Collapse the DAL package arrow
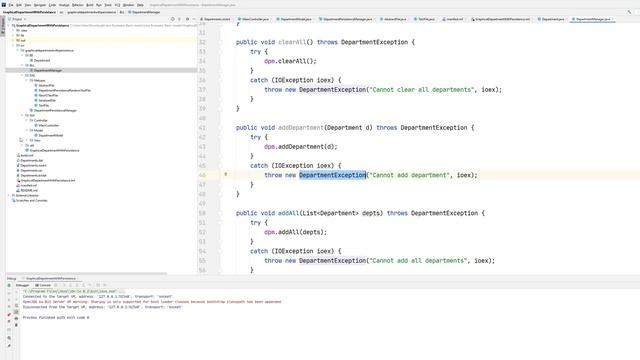The width and height of the screenshot is (640, 360). pos(22,75)
